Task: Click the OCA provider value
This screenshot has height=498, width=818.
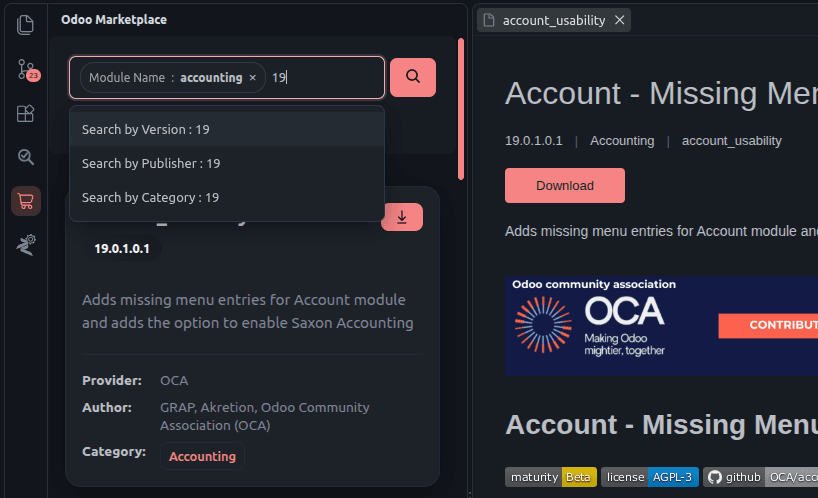Action: (x=174, y=381)
